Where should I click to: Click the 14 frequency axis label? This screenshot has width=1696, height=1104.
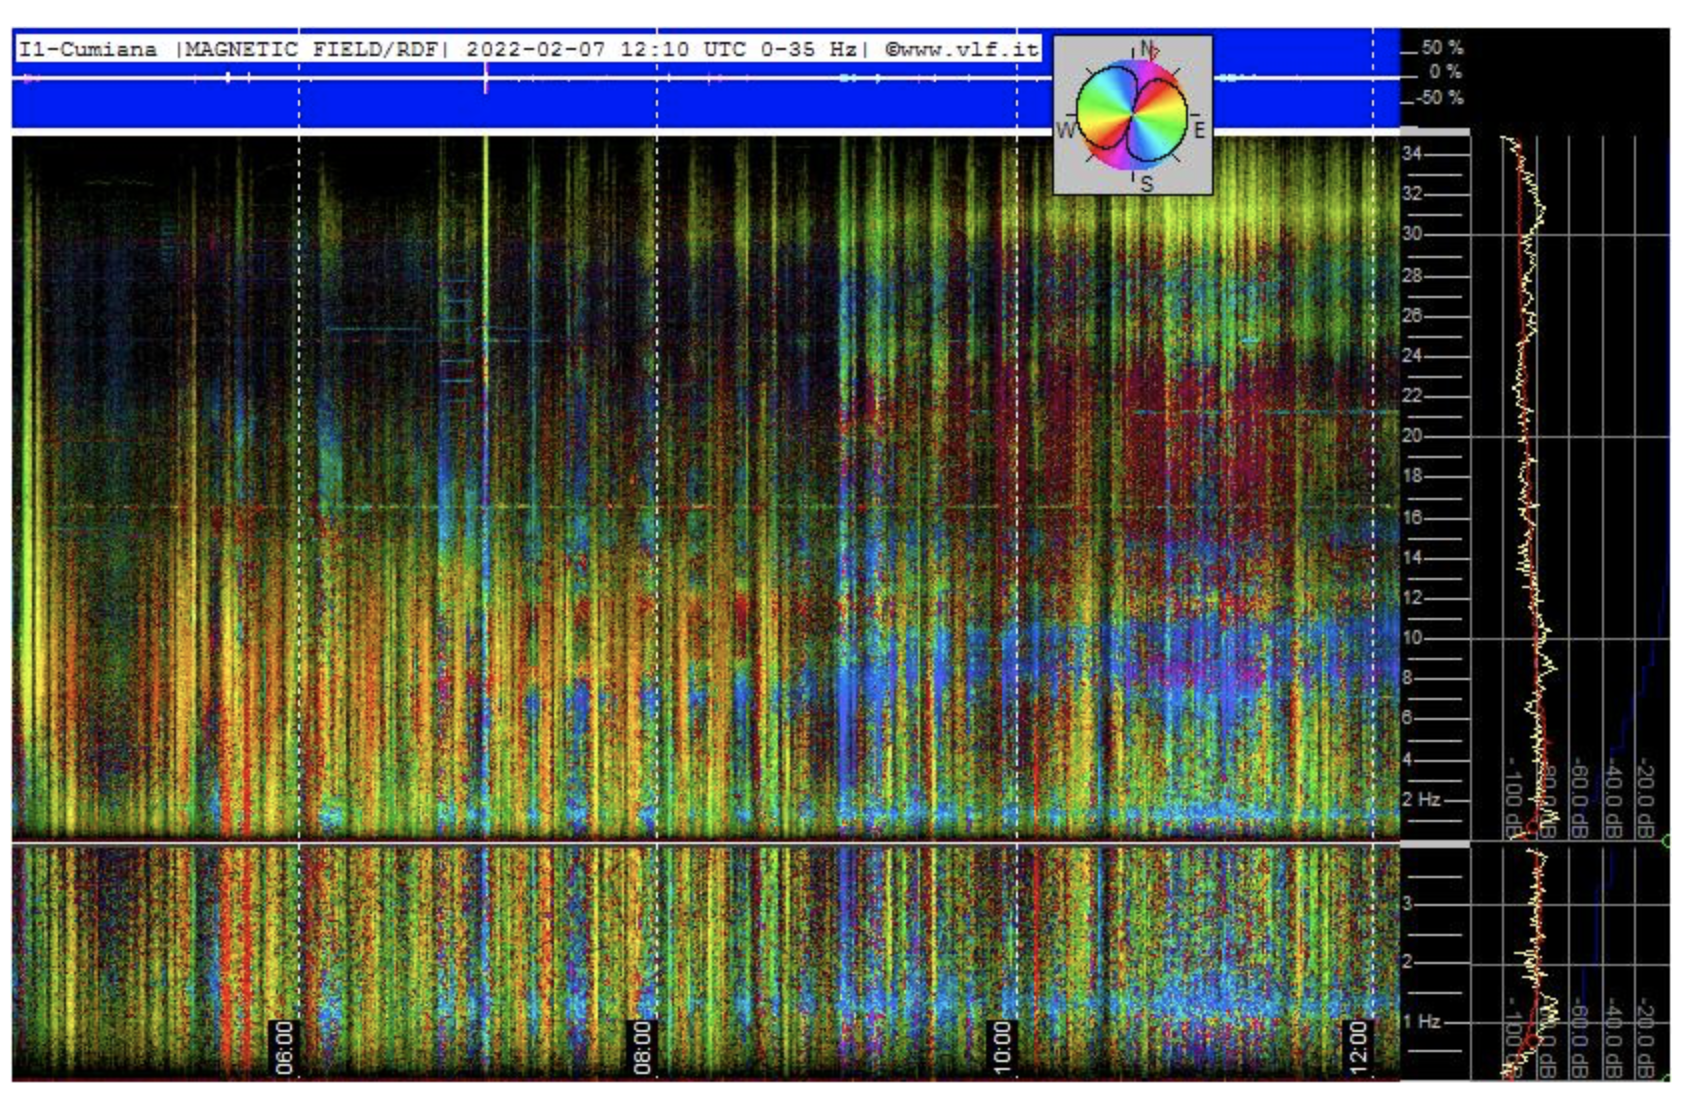(x=1412, y=557)
